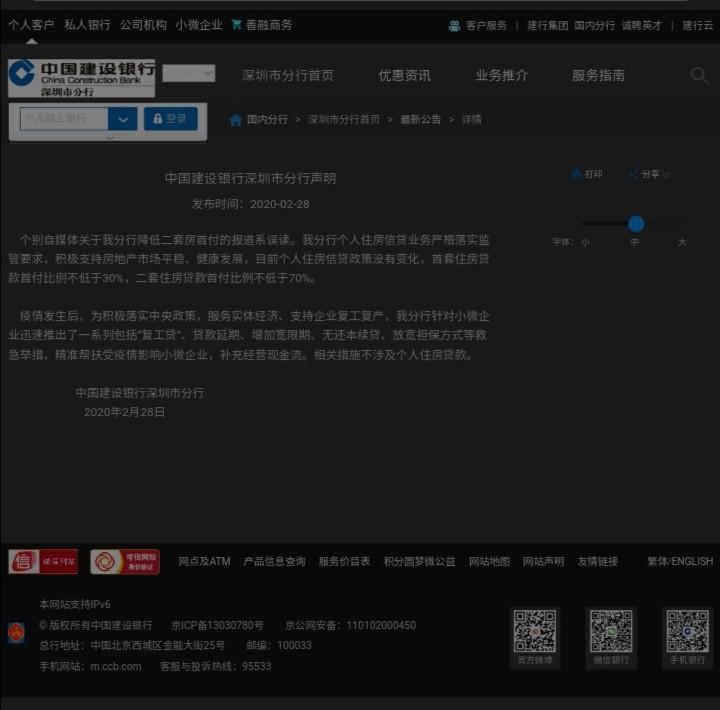Open the 网站声明 footer link
Screen dimensions: 720x710
[544, 561]
